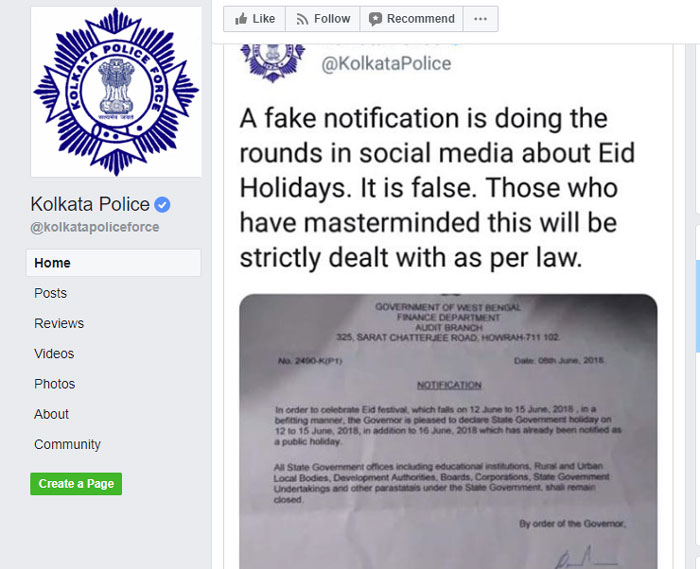Viewport: 700px width, 569px height.
Task: Open the fake notification document image
Action: (x=448, y=431)
